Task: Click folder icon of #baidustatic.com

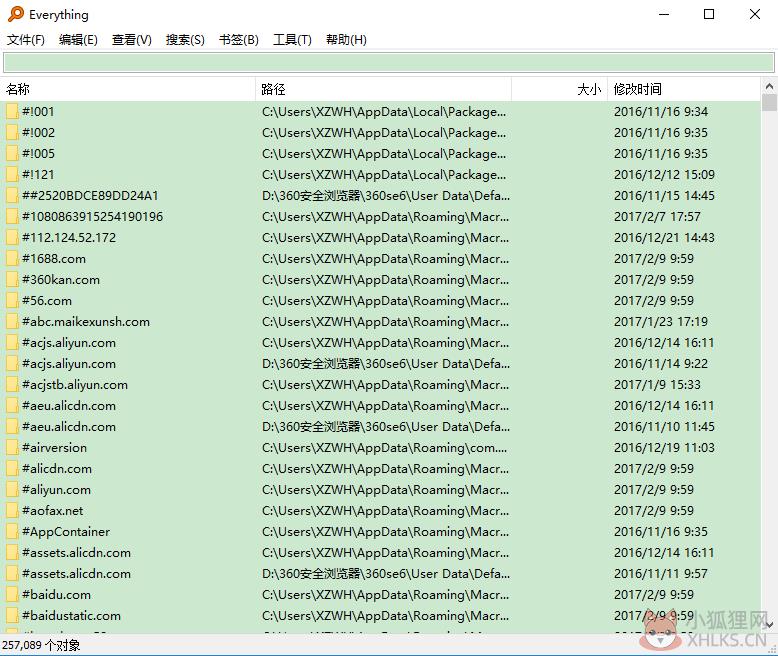Action: pyautogui.click(x=12, y=615)
